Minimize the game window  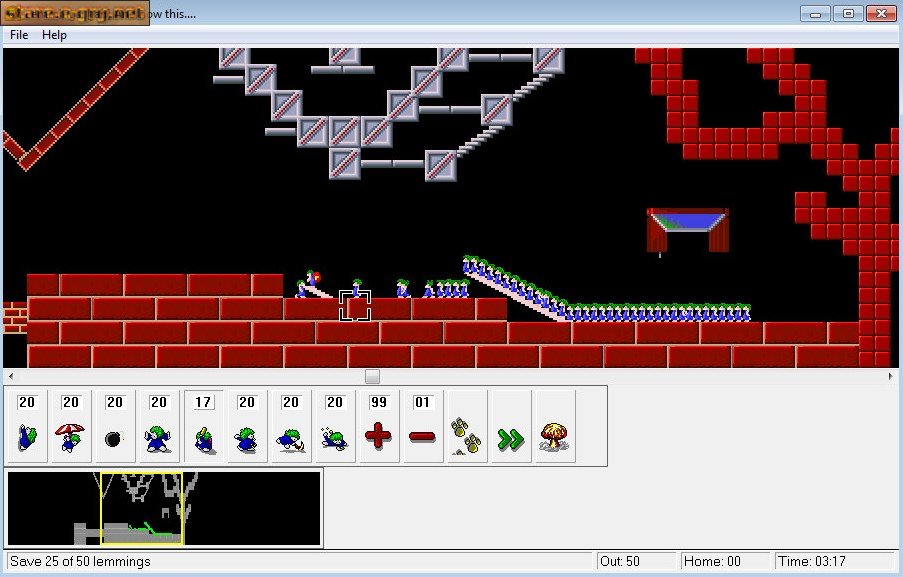(815, 14)
